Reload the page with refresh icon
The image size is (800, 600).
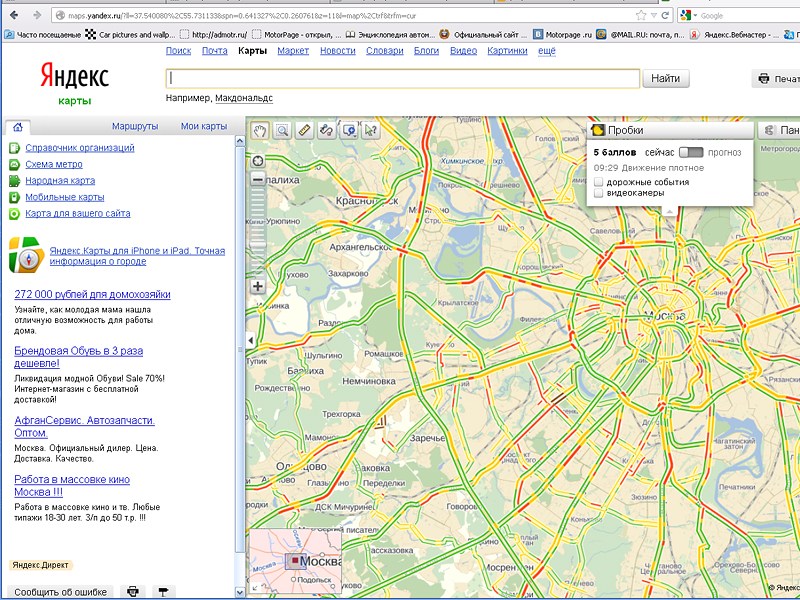pyautogui.click(x=665, y=15)
